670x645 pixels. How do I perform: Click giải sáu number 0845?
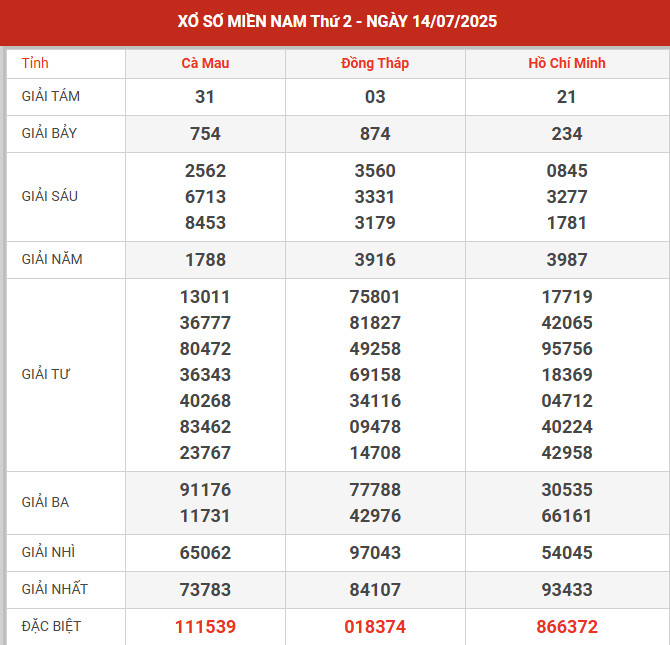[567, 171]
